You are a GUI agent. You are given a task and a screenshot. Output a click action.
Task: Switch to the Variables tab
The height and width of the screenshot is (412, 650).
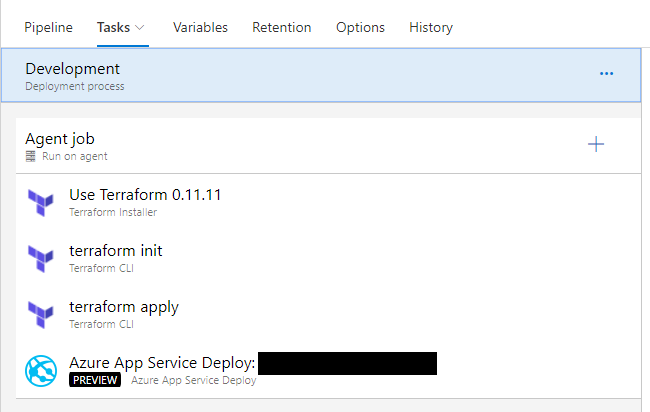200,27
